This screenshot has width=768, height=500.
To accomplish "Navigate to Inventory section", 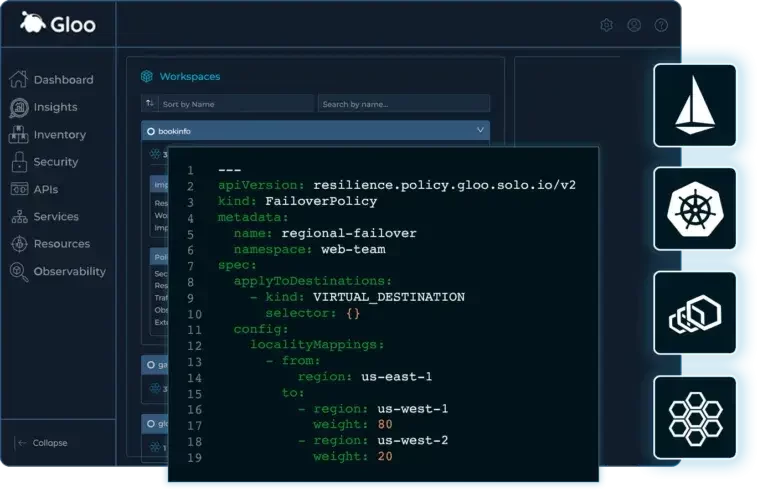I will coord(59,135).
